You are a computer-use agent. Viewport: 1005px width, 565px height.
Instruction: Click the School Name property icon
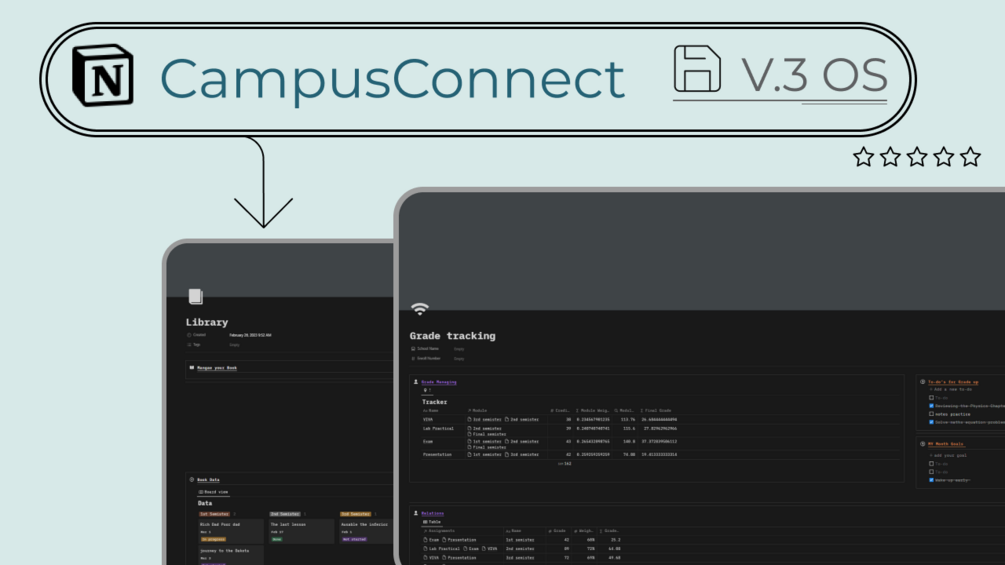coord(413,348)
